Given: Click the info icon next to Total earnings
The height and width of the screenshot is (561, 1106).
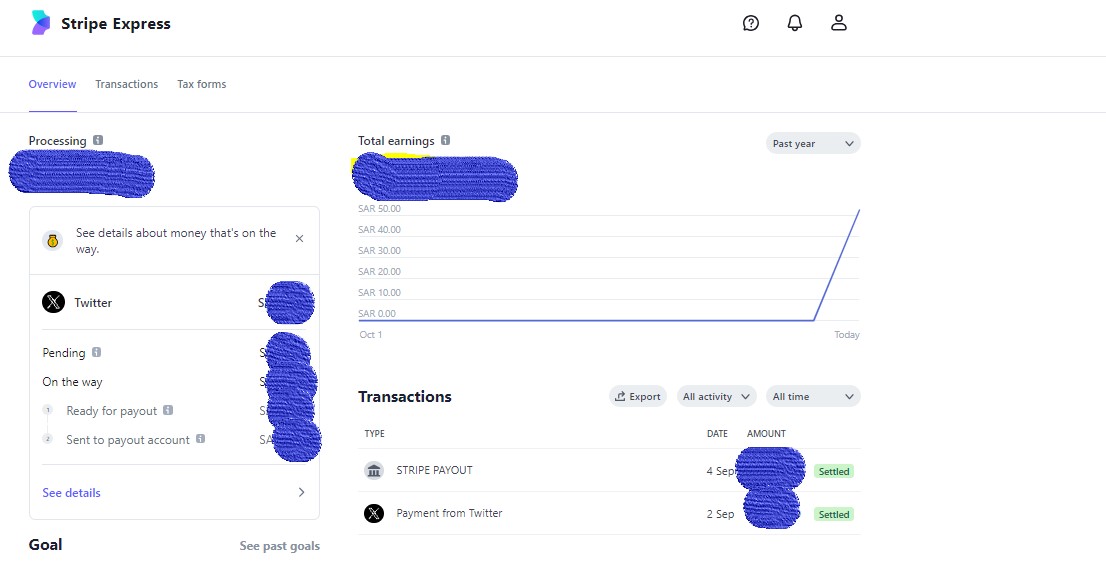Looking at the screenshot, I should click(x=446, y=140).
